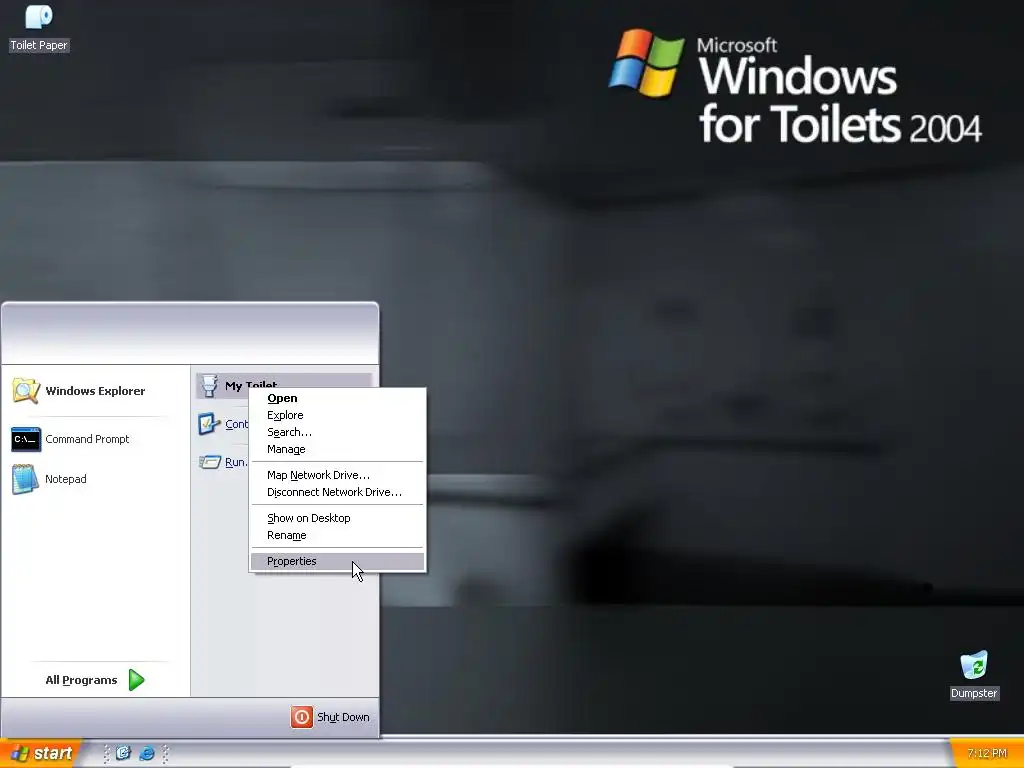Click the Notepad icon in Start menu

coord(25,479)
